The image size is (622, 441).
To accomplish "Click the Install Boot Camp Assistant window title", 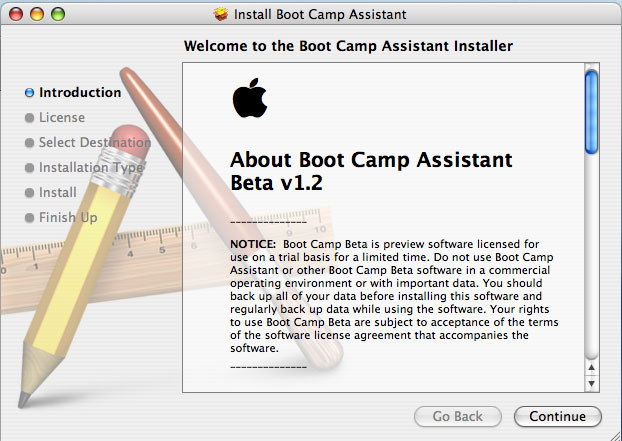I will pyautogui.click(x=320, y=14).
